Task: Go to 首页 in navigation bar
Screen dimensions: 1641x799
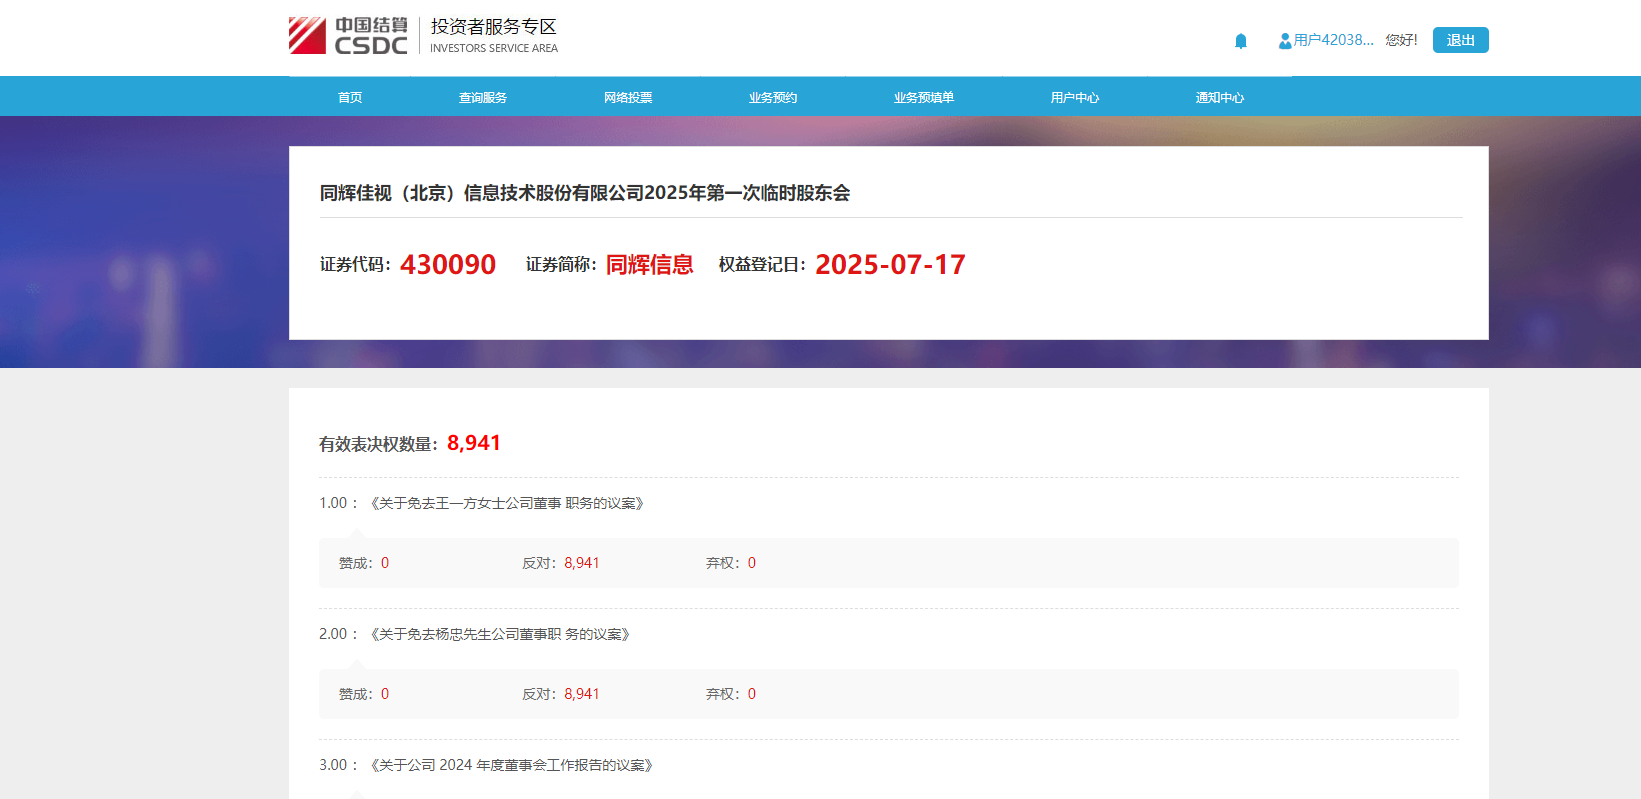Action: tap(350, 97)
